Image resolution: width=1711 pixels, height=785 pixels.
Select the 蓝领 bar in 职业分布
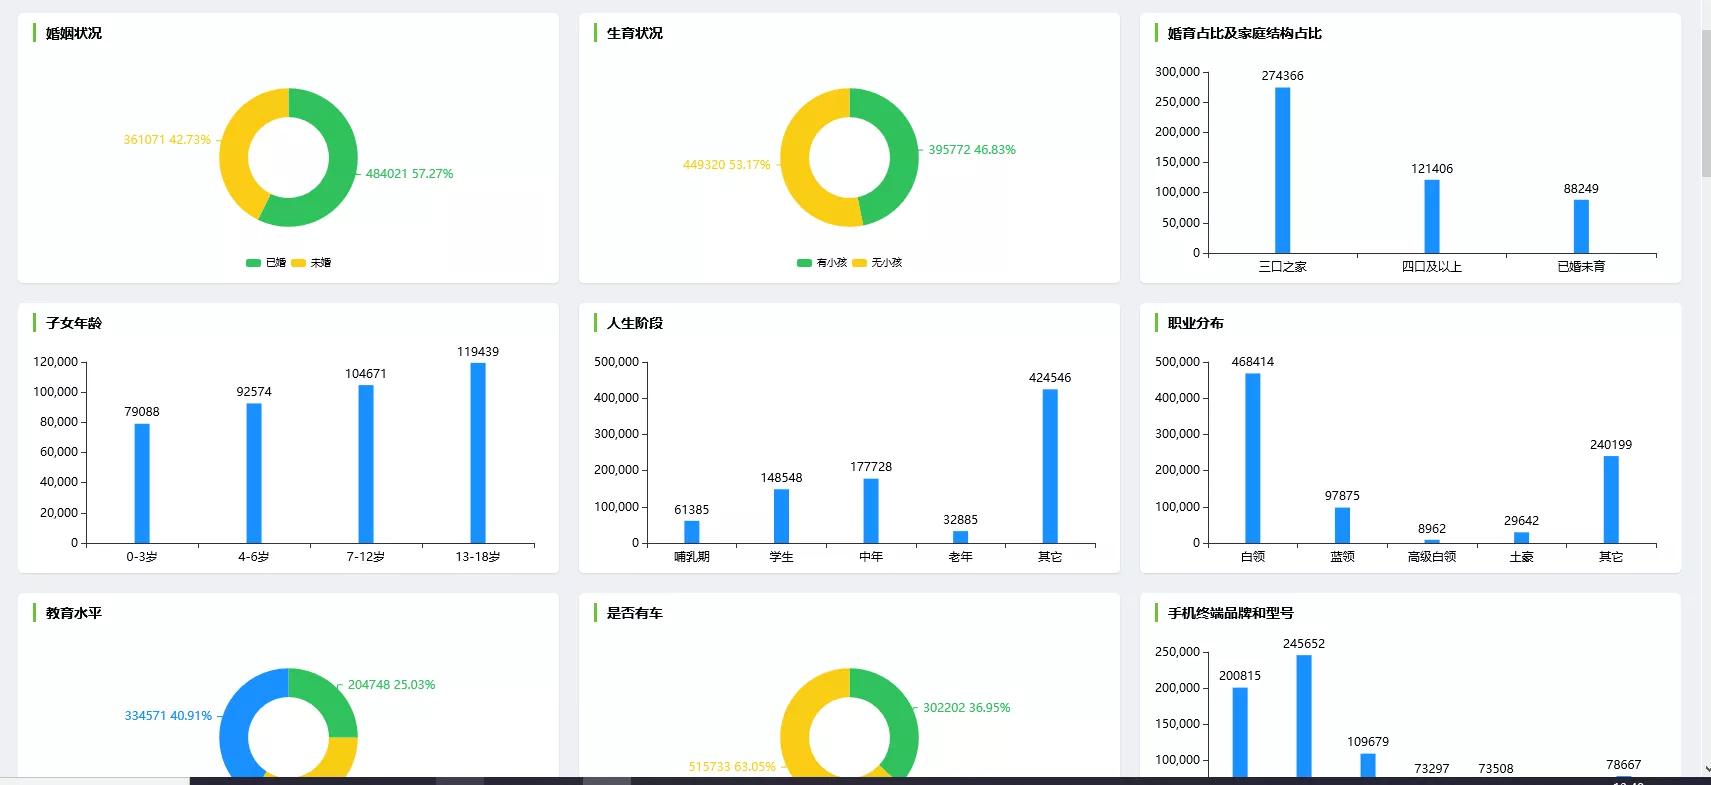(x=1342, y=525)
